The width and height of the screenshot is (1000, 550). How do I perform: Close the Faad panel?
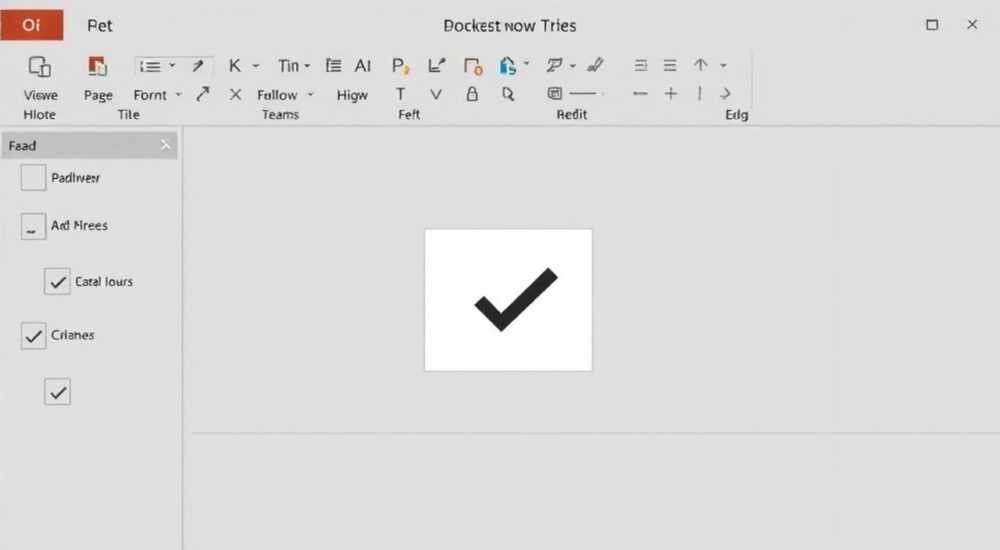pyautogui.click(x=165, y=145)
